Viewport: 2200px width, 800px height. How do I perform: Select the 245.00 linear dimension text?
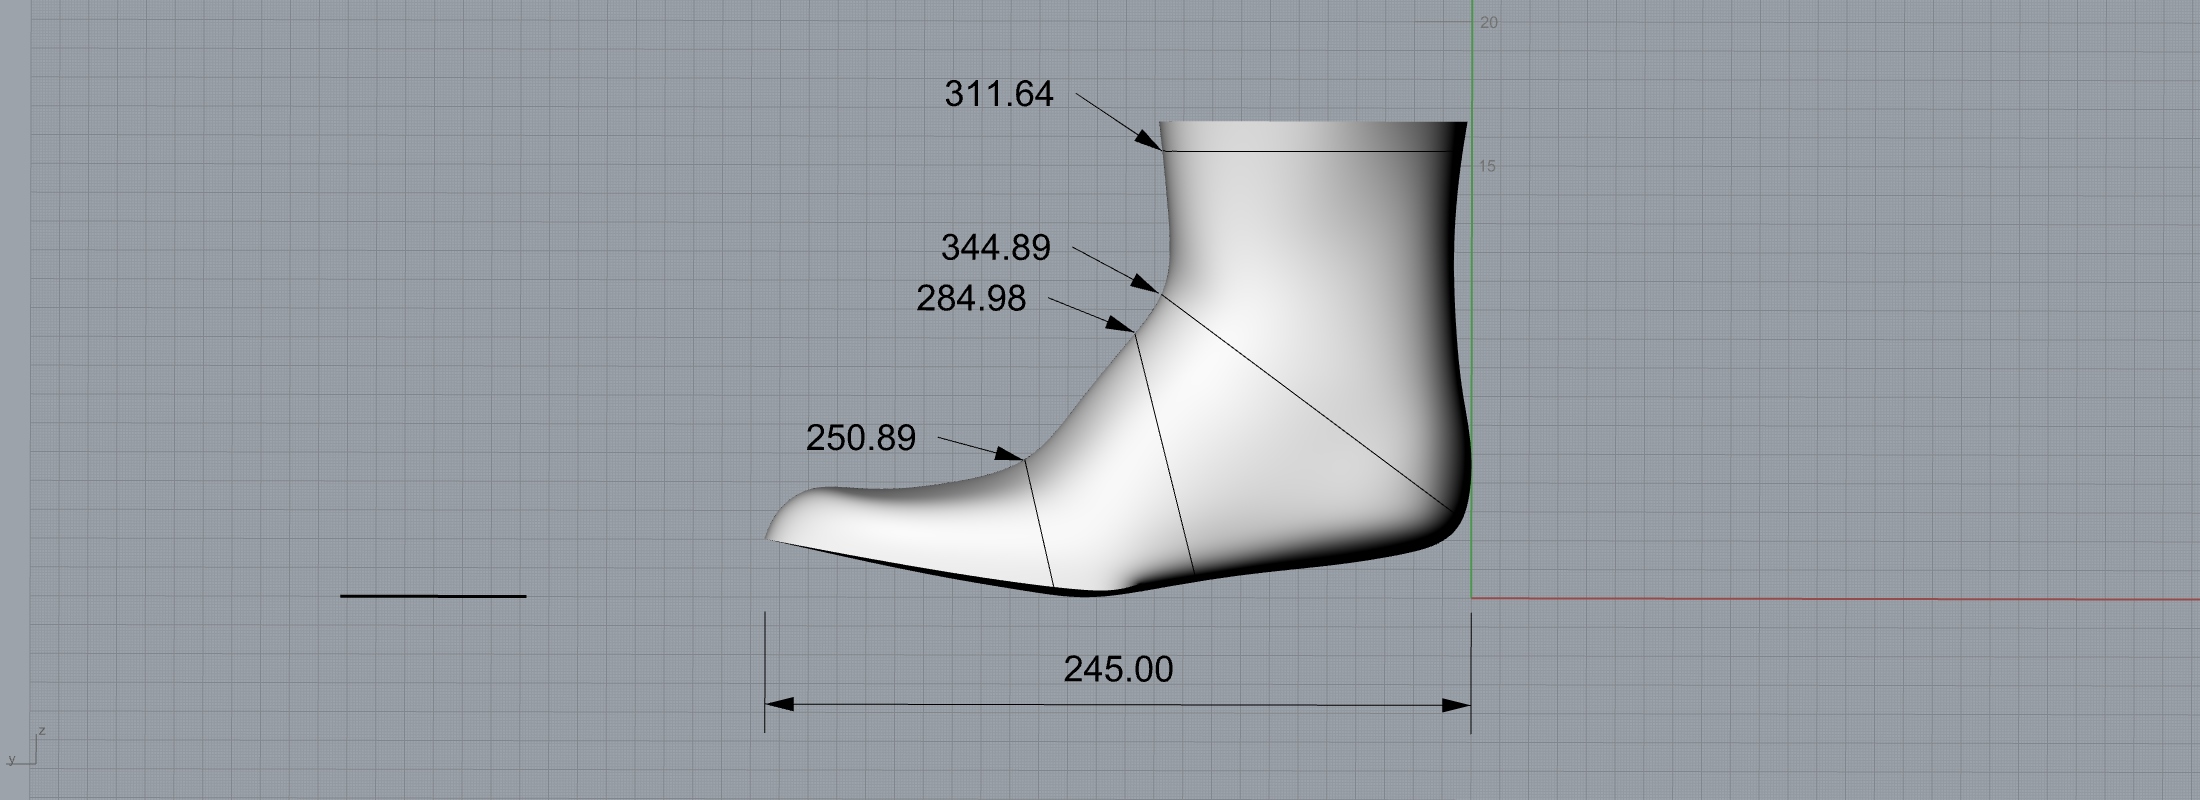(x=1118, y=670)
